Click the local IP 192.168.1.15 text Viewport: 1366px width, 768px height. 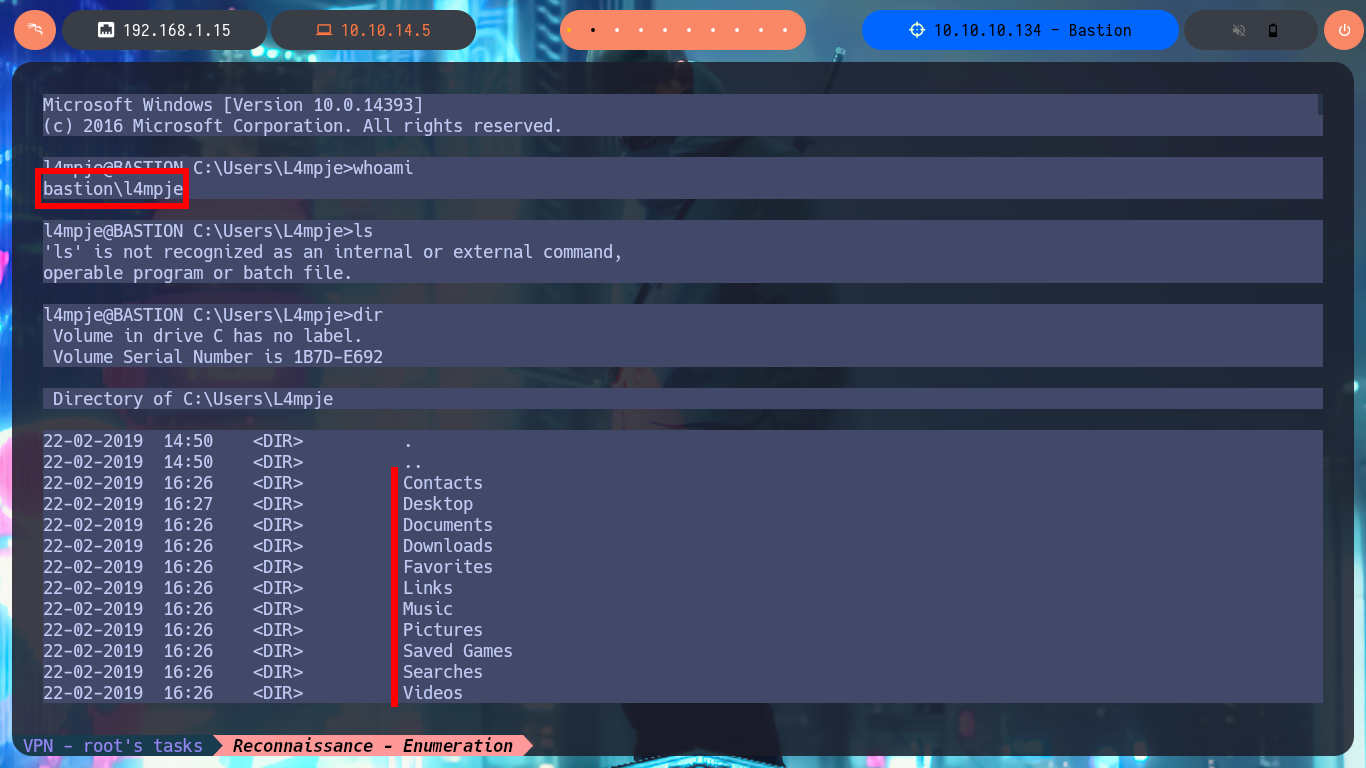click(x=177, y=30)
